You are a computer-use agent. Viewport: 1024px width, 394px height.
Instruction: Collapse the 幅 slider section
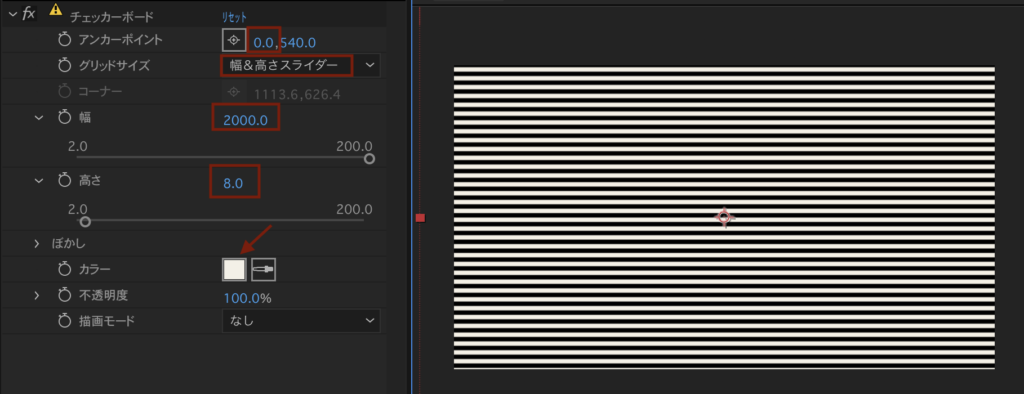coord(38,118)
